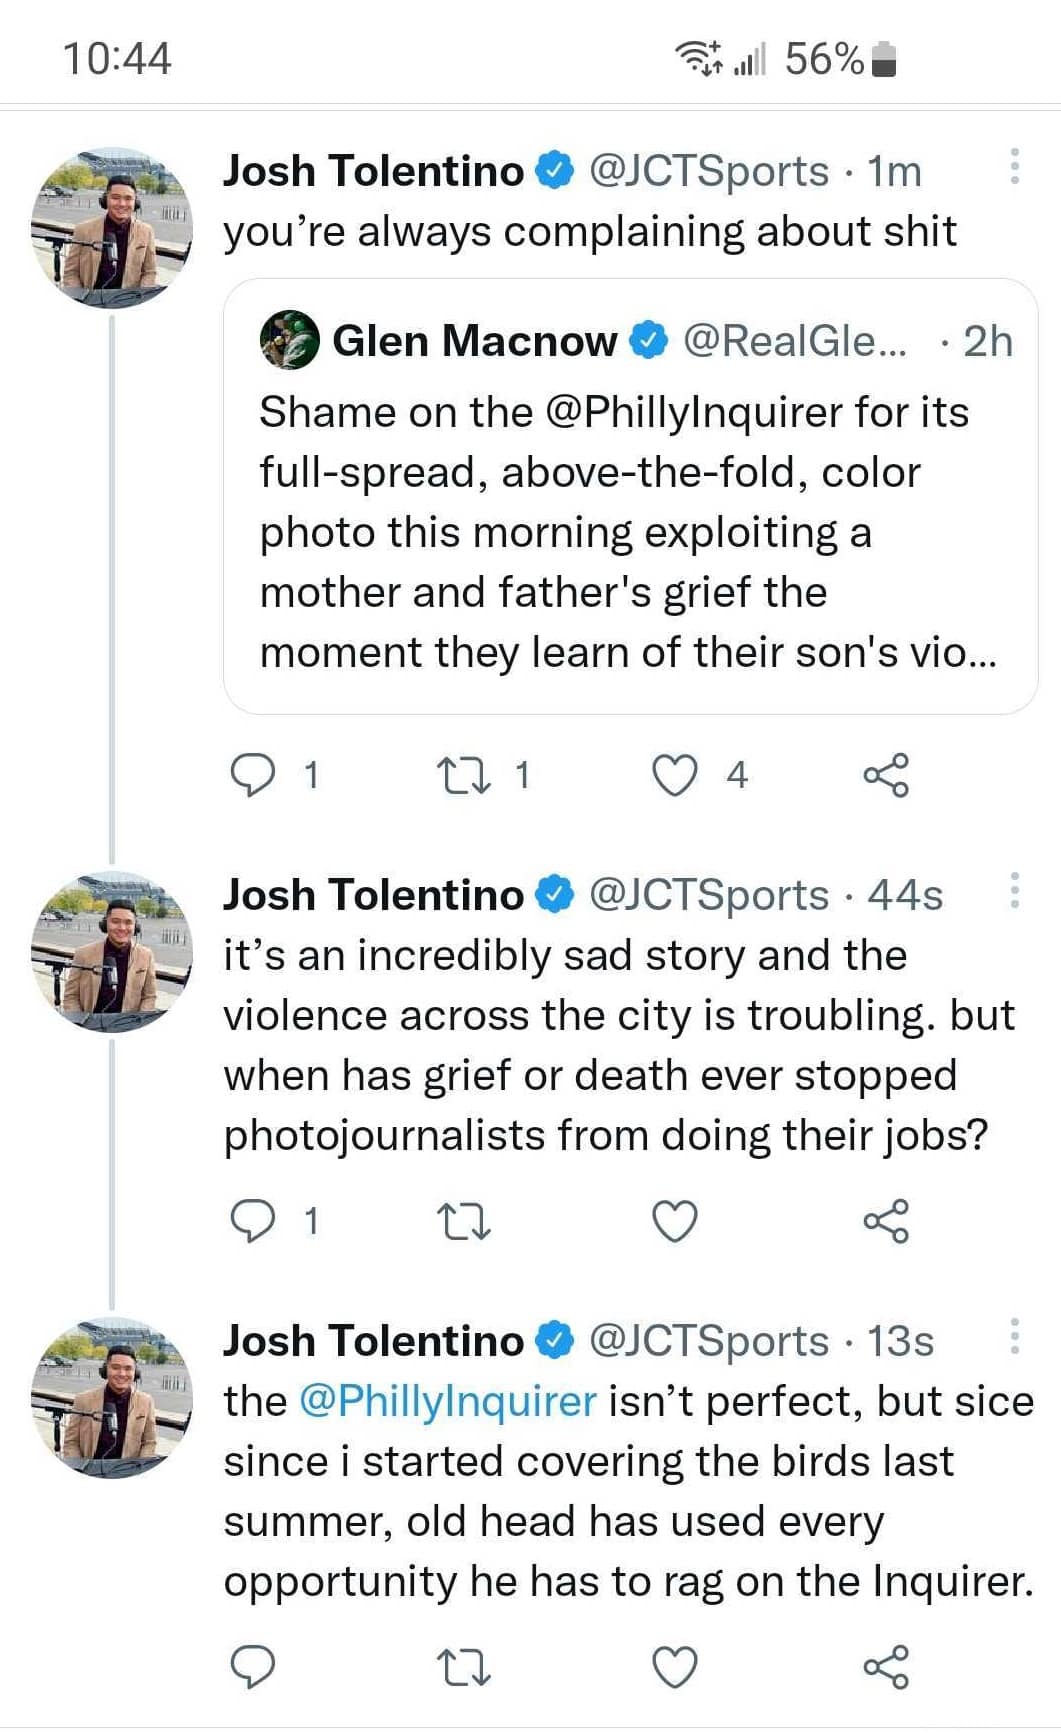Open the quoted Glen Macnow tweet
This screenshot has height=1733, width=1061.
point(629,530)
